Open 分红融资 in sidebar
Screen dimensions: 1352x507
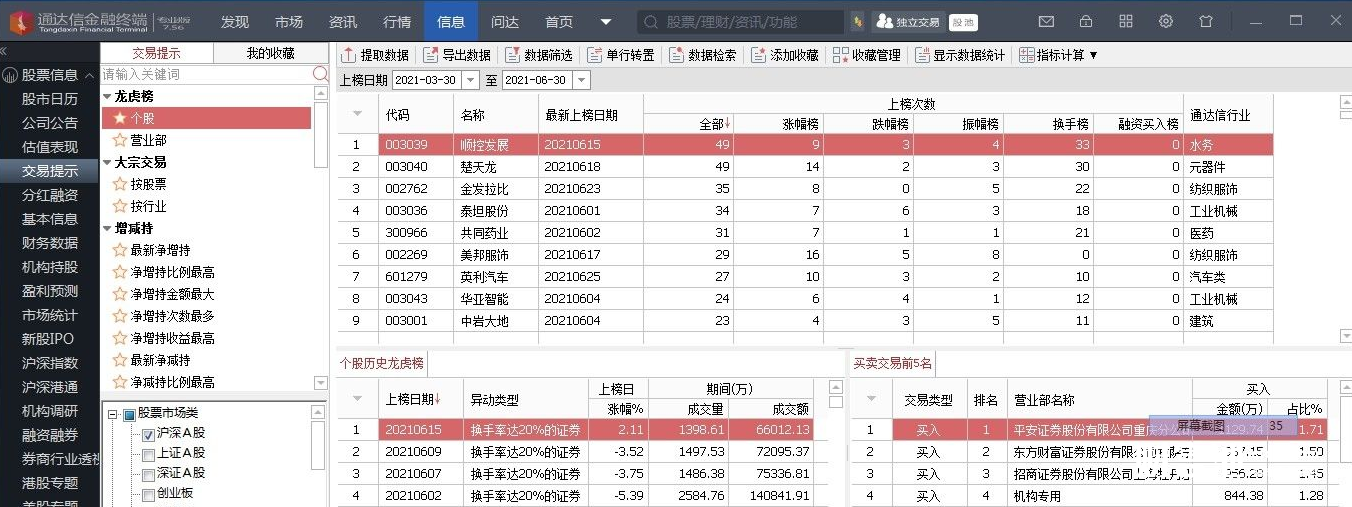[x=50, y=195]
